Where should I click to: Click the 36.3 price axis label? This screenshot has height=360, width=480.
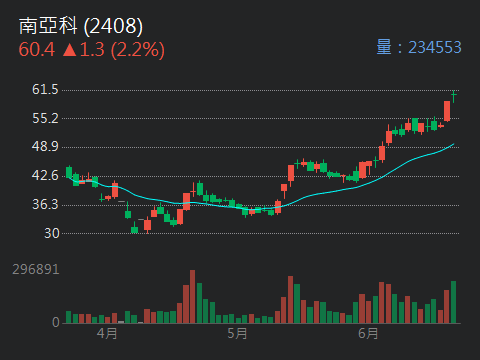[45, 205]
